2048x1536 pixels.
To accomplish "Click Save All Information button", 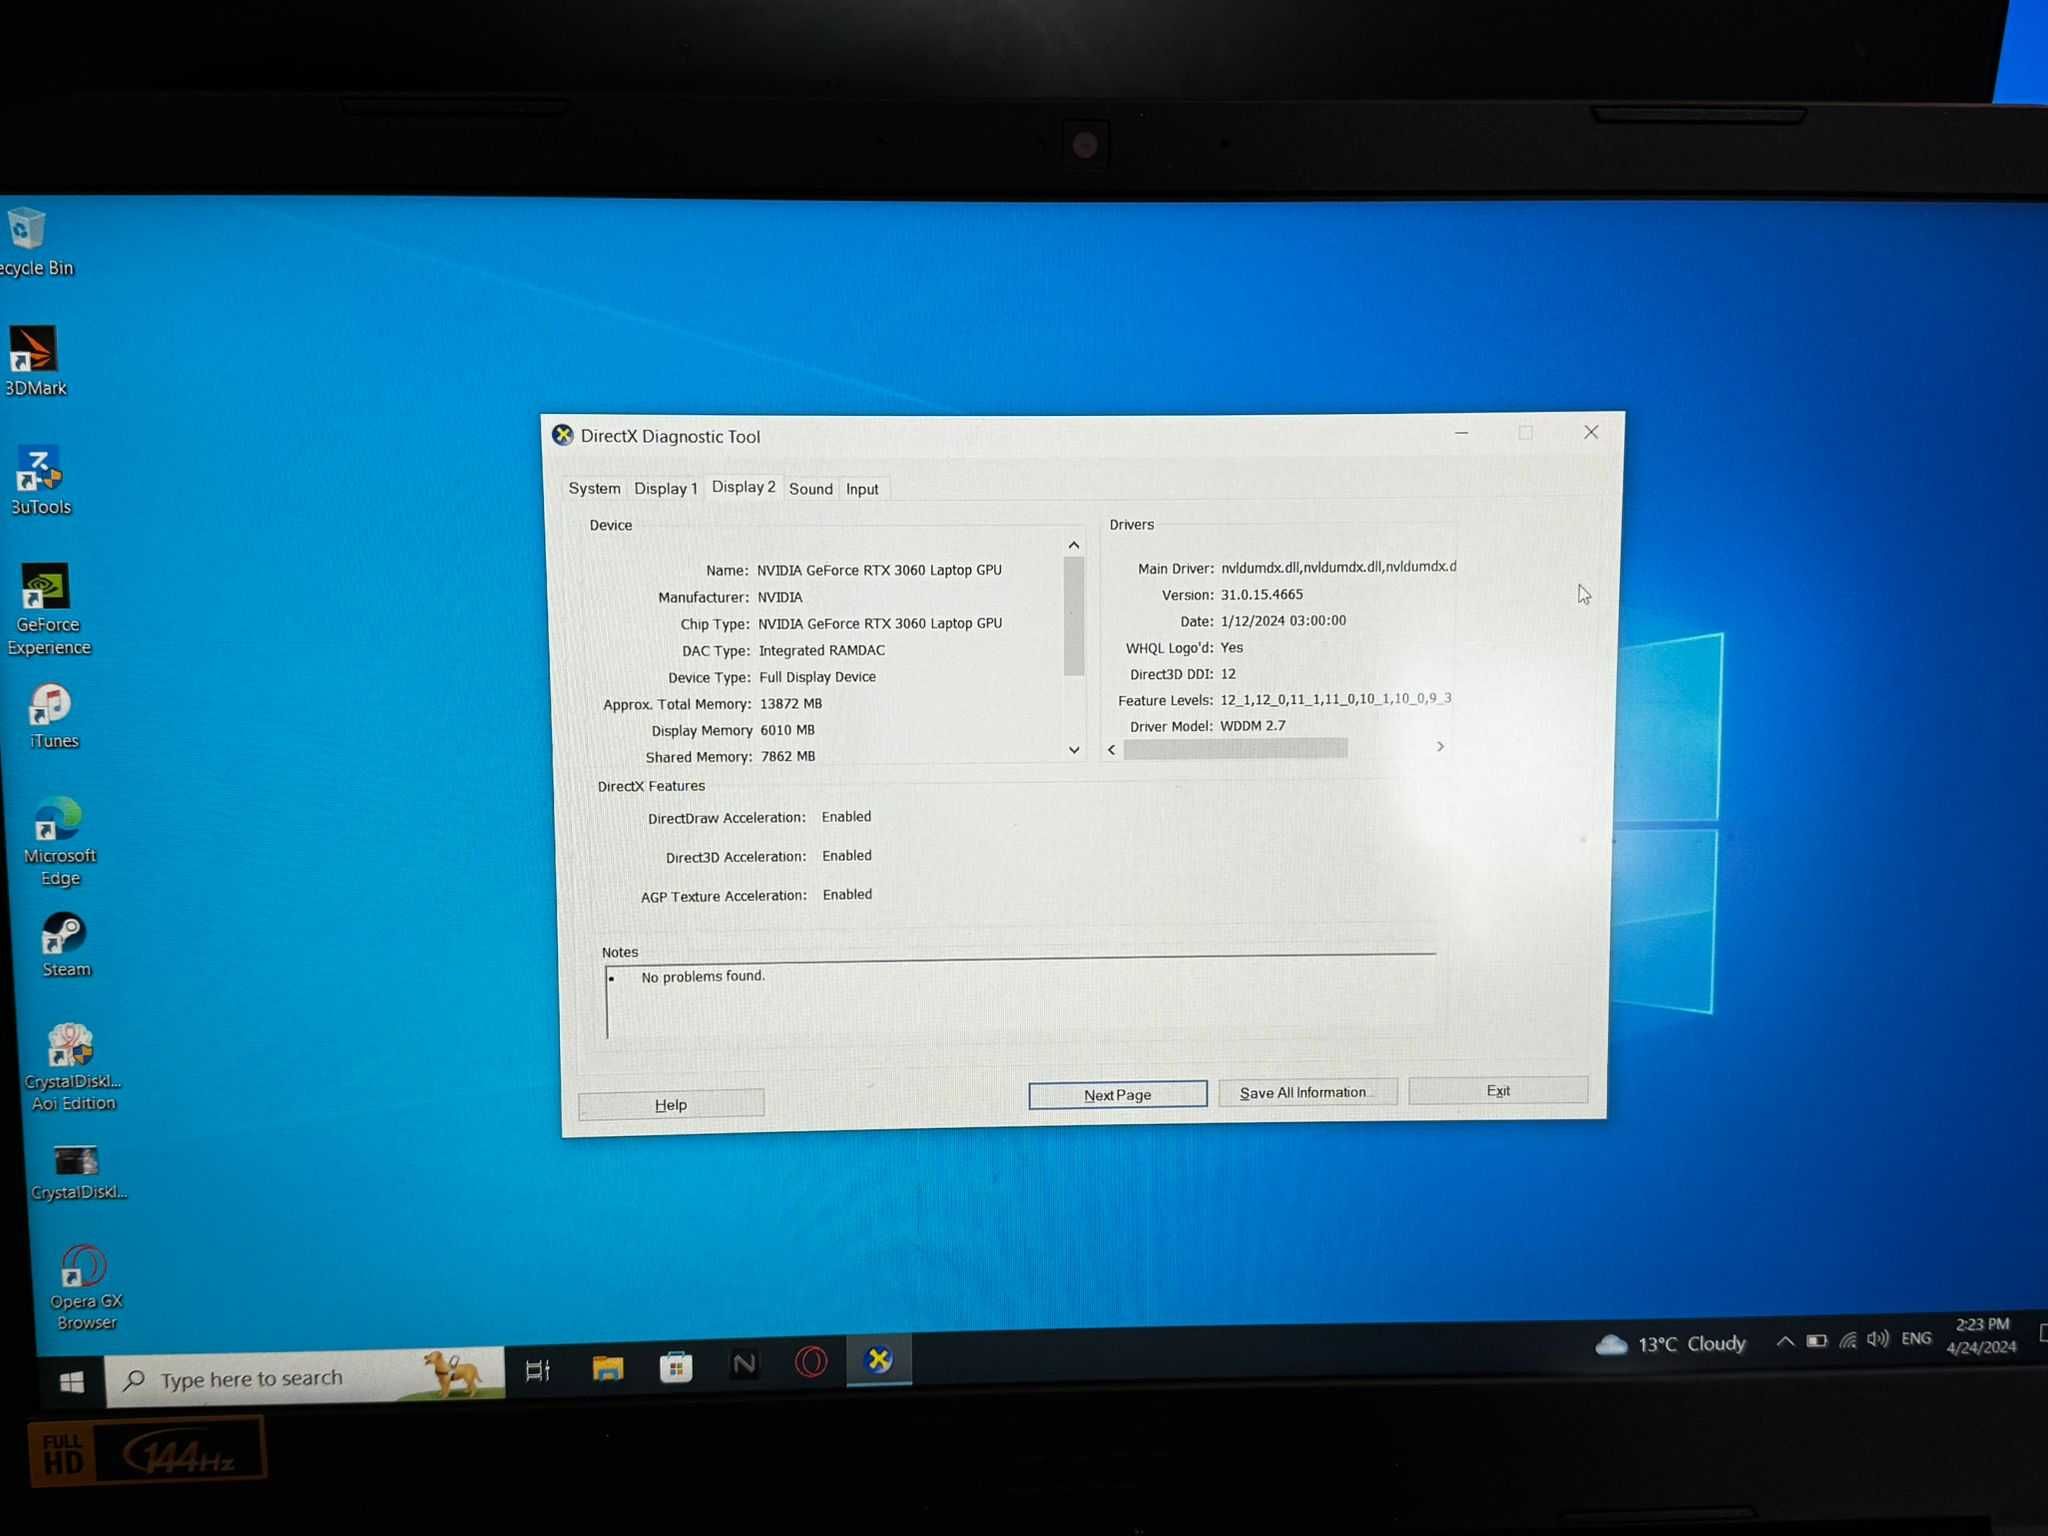I will [1305, 1091].
